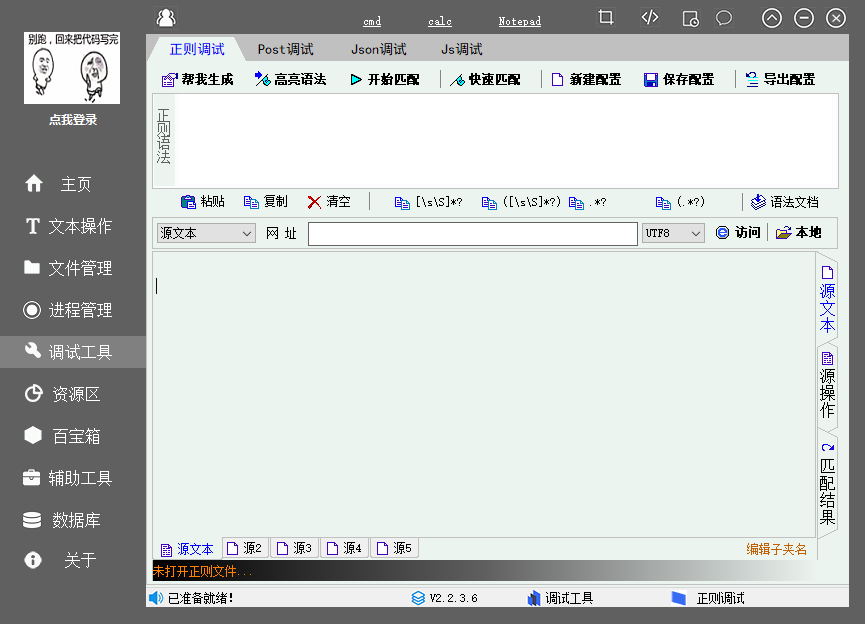Click the 网址 URL input field
The width and height of the screenshot is (865, 624).
pyautogui.click(x=472, y=233)
